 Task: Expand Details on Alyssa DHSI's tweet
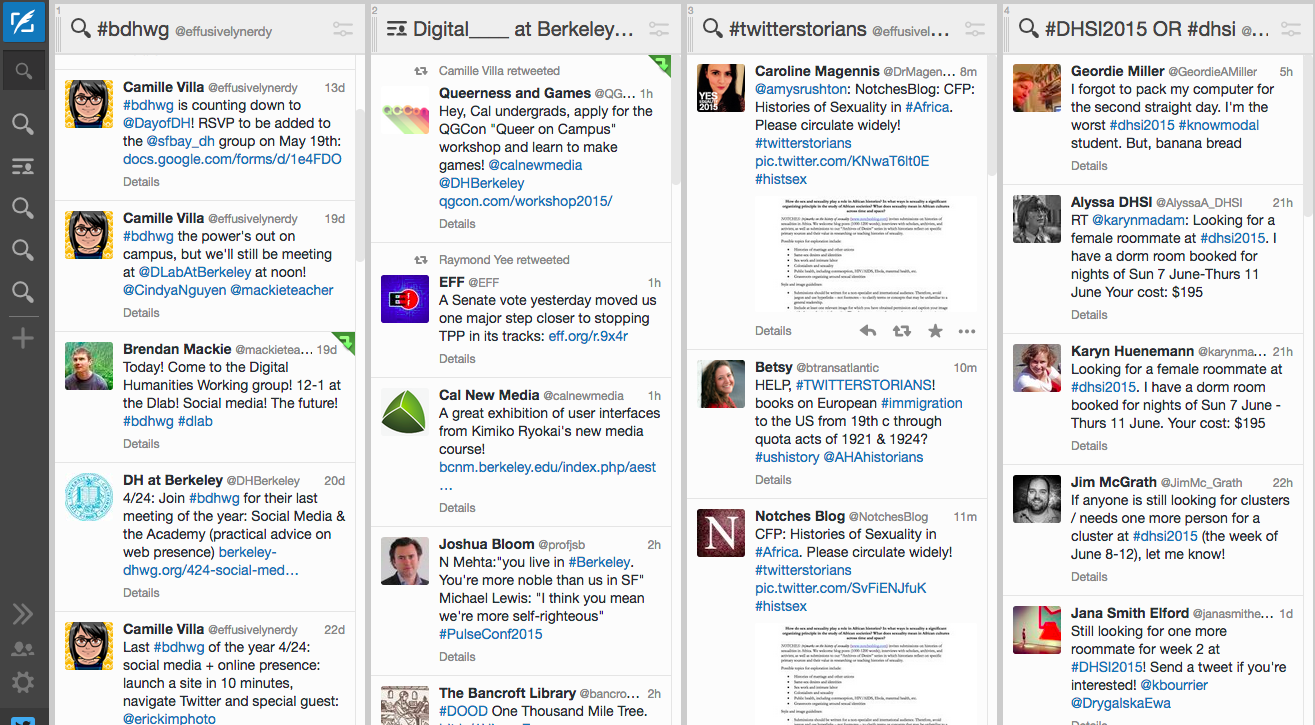tap(1089, 315)
